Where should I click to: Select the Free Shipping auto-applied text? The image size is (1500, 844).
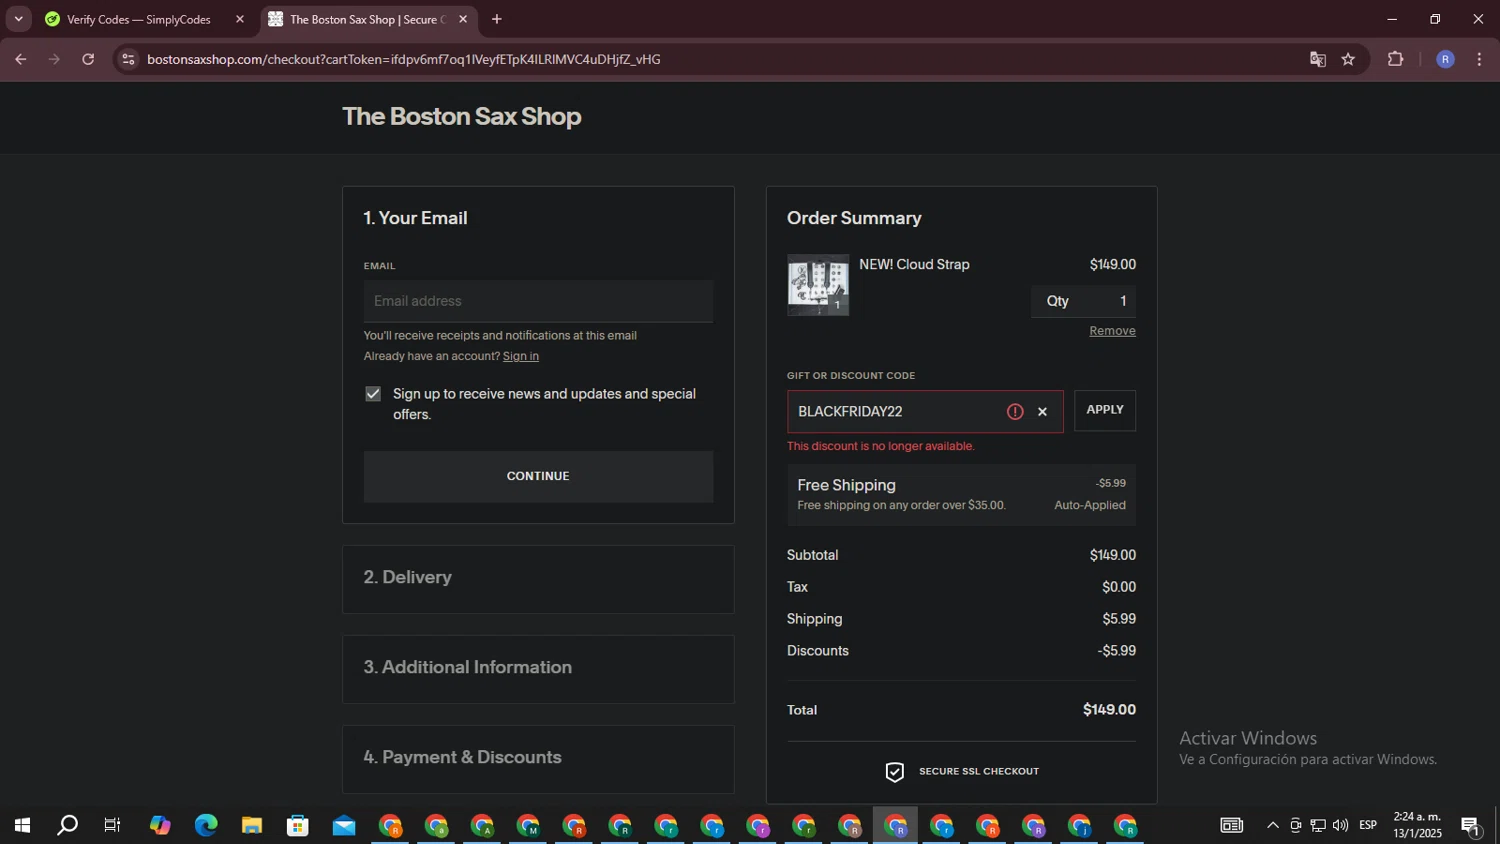[1090, 505]
